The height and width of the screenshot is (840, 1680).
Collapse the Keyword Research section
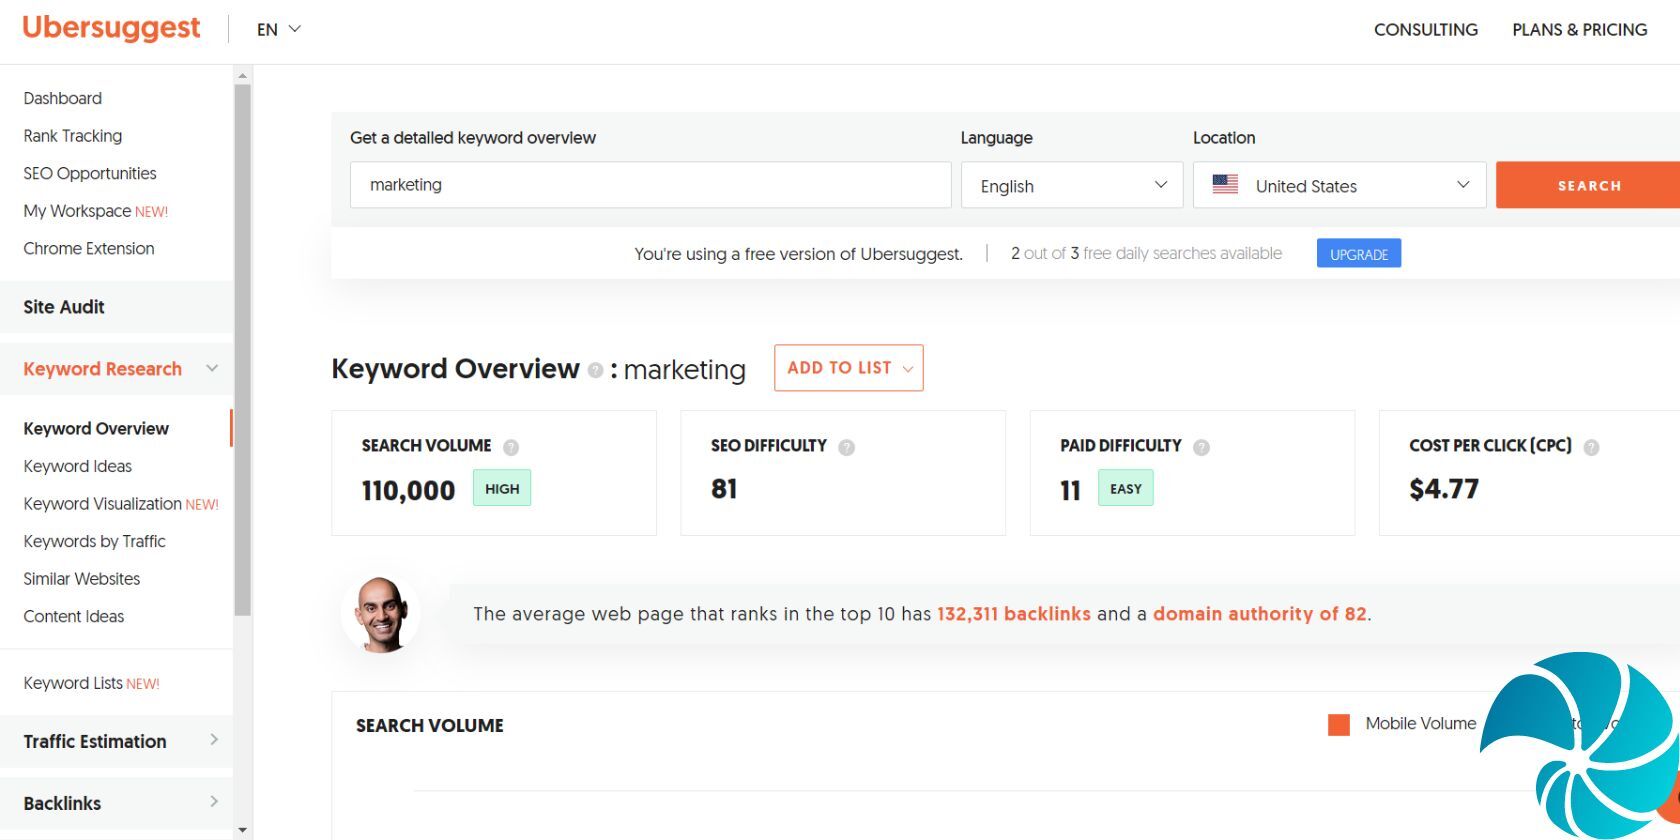click(212, 369)
